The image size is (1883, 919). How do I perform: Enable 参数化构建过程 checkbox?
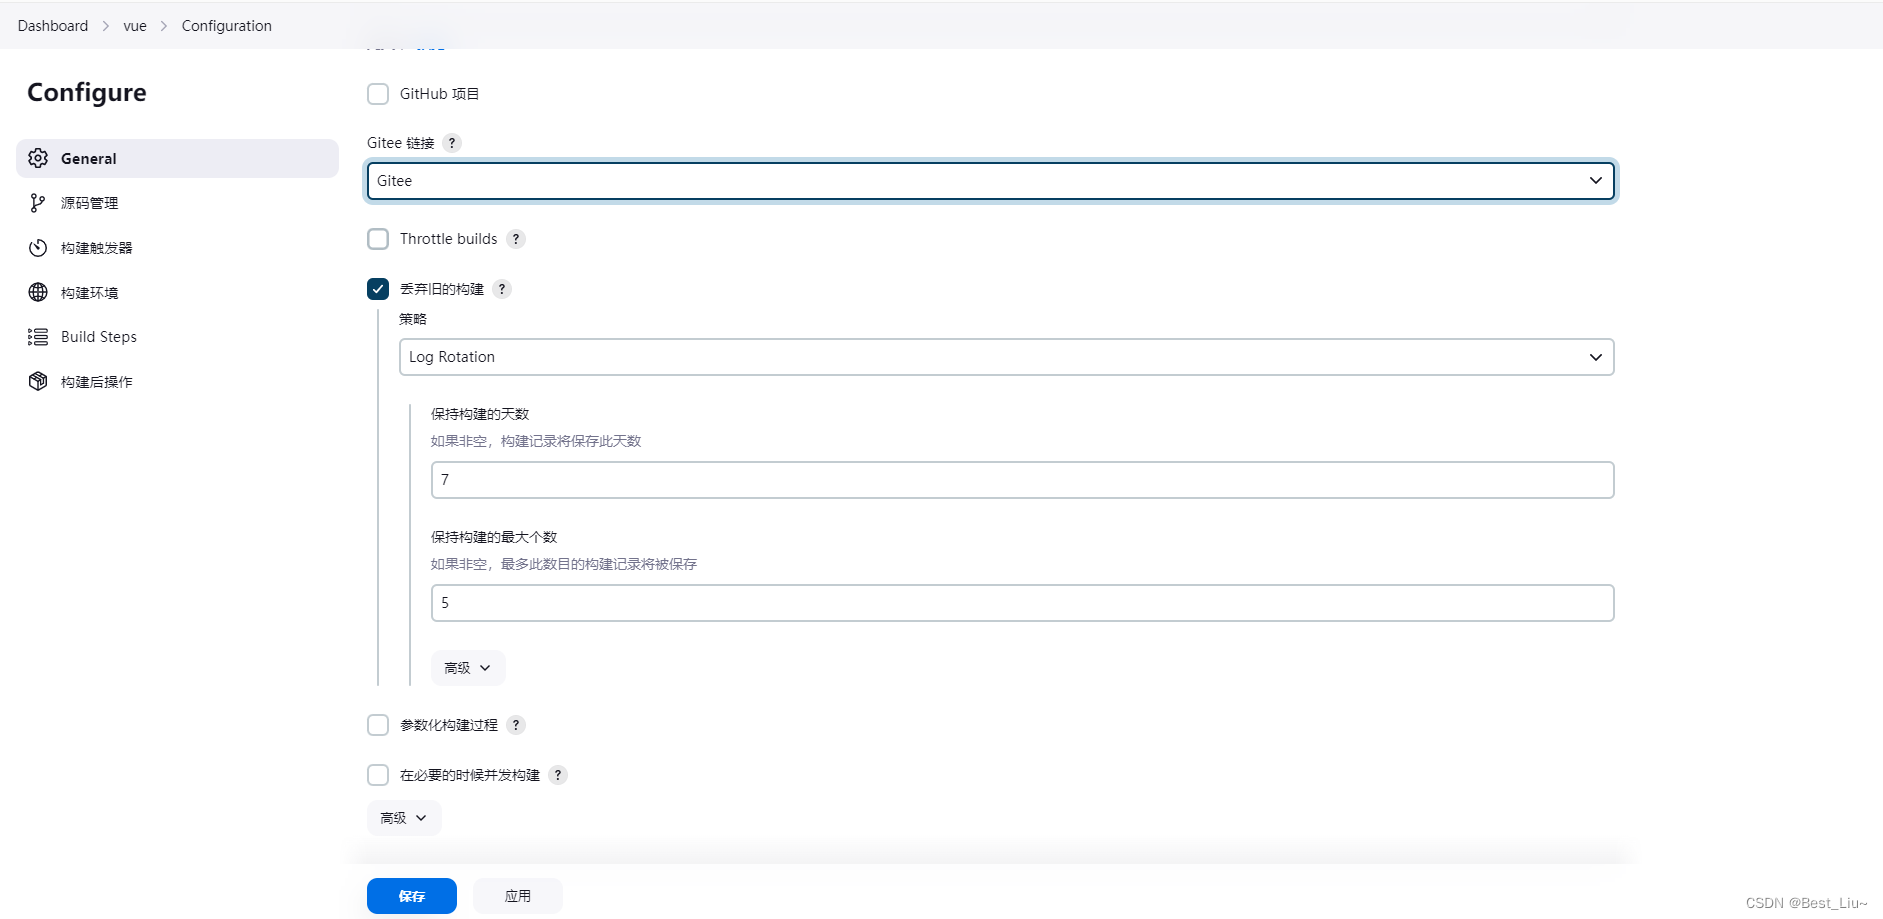coord(378,724)
